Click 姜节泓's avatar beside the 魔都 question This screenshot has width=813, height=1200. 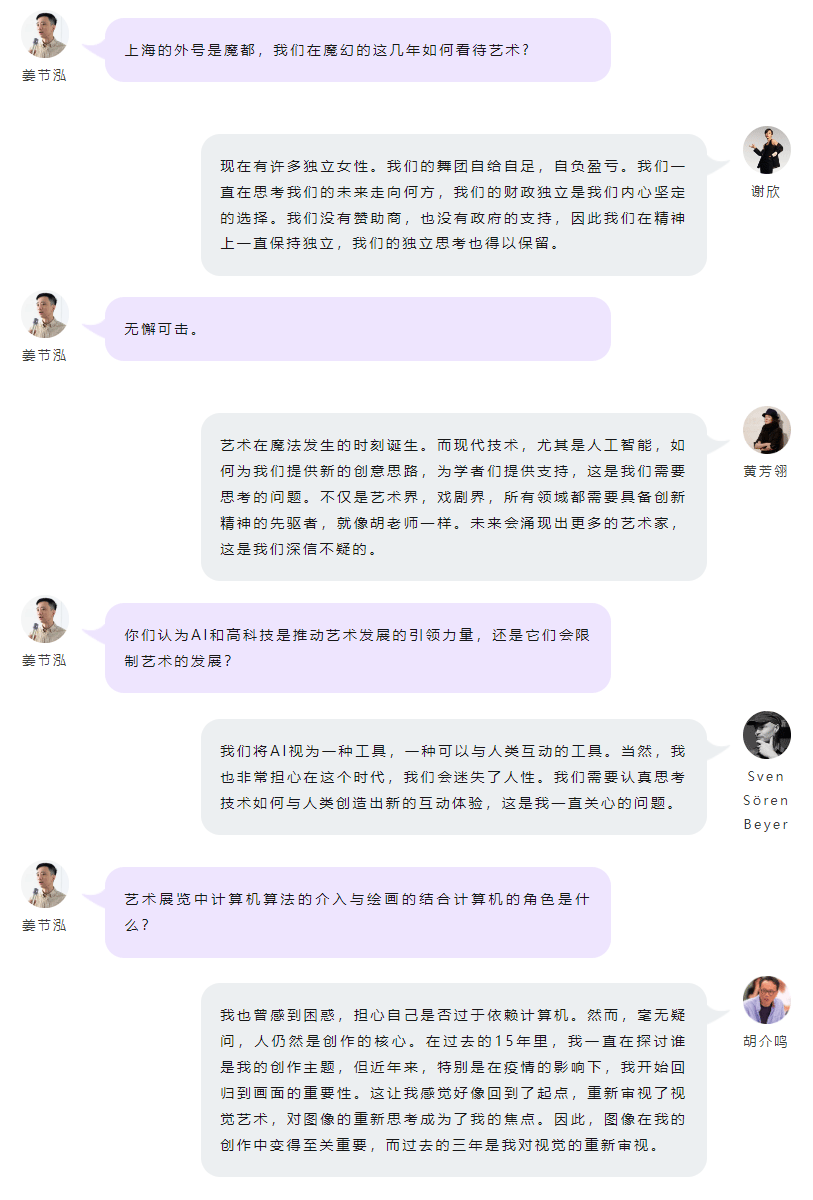tap(44, 36)
